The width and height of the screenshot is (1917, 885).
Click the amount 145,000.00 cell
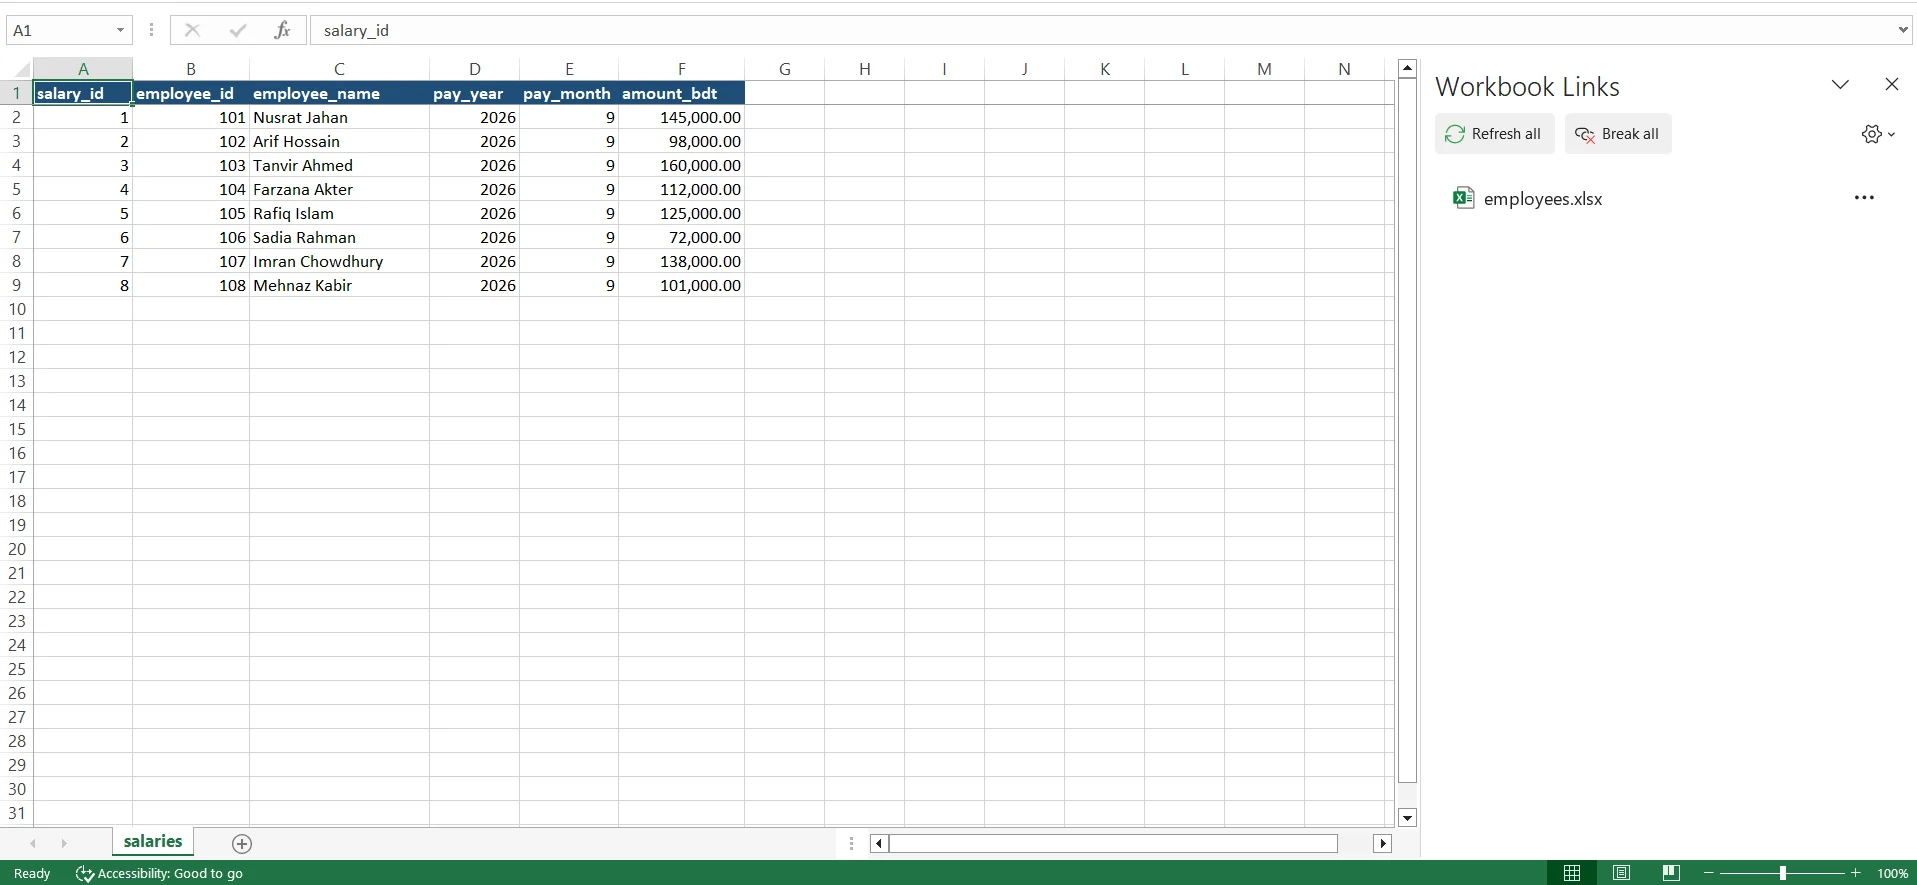(681, 117)
